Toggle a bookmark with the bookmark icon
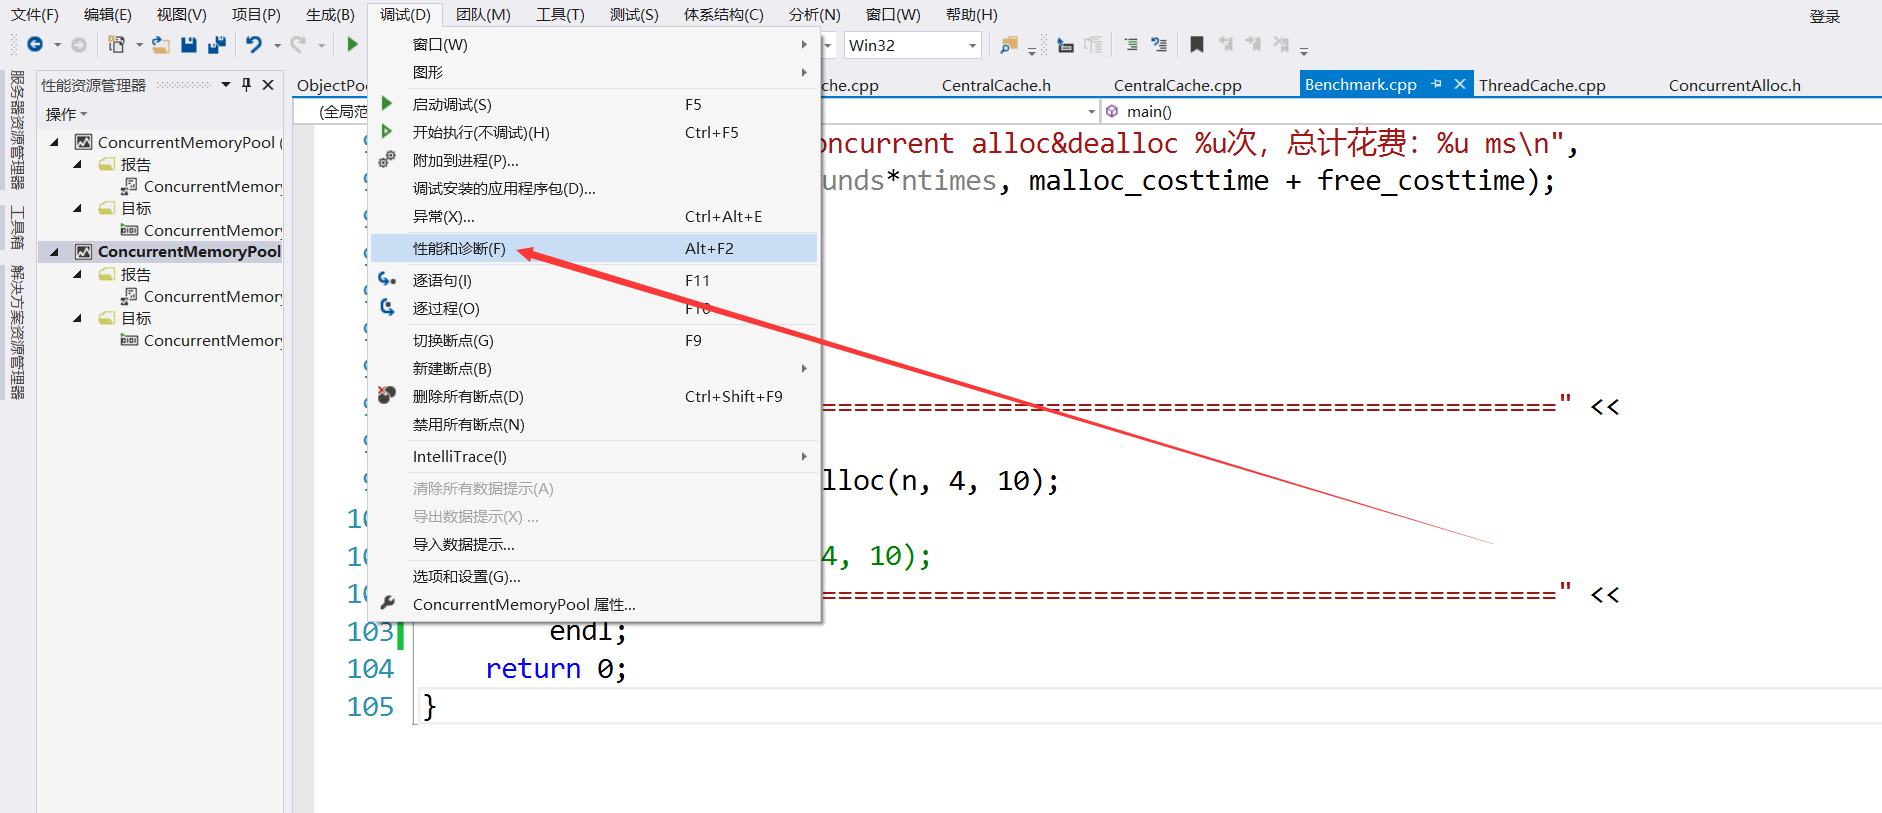The height and width of the screenshot is (813, 1882). click(x=1197, y=45)
